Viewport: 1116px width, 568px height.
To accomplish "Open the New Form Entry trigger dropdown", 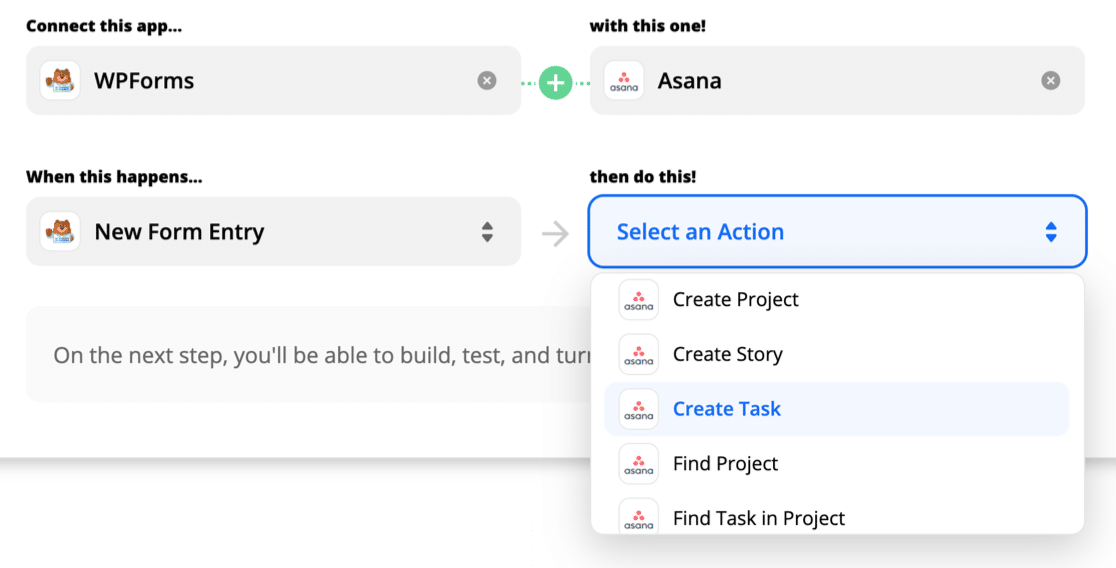I will (x=273, y=231).
